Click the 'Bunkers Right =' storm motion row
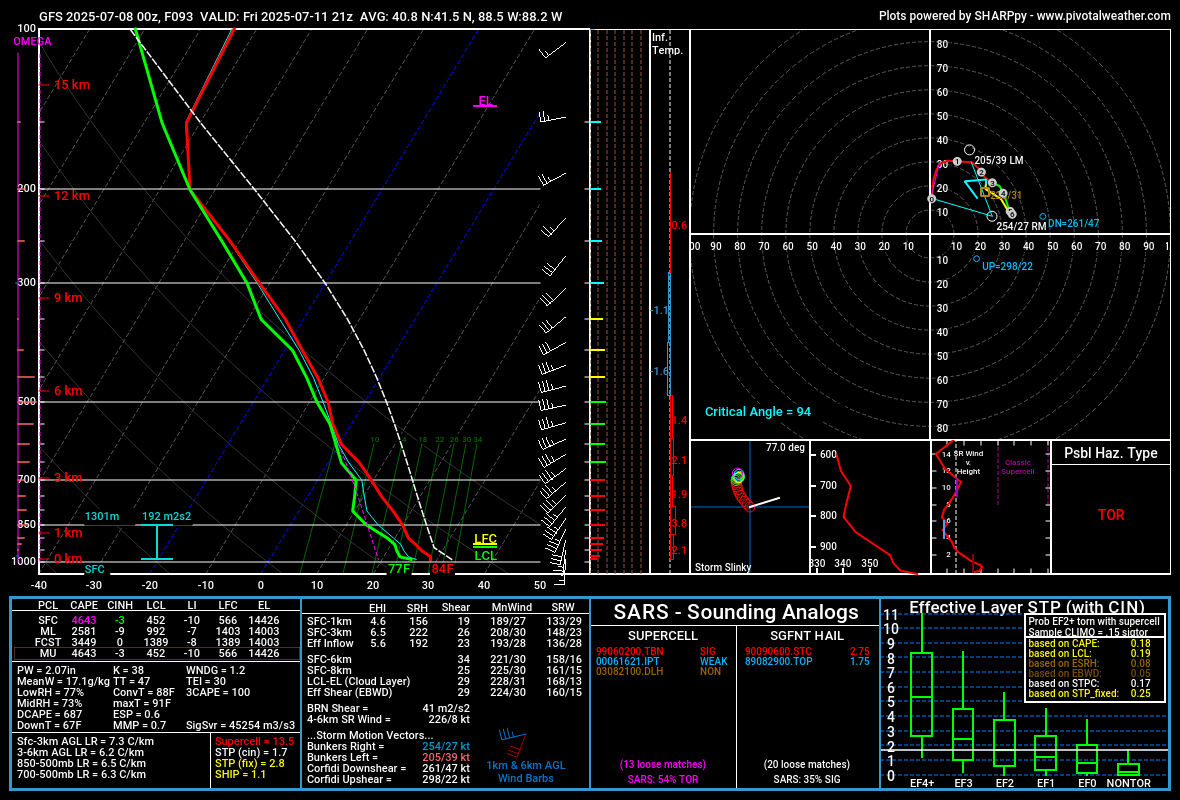The image size is (1180, 800). click(x=388, y=746)
